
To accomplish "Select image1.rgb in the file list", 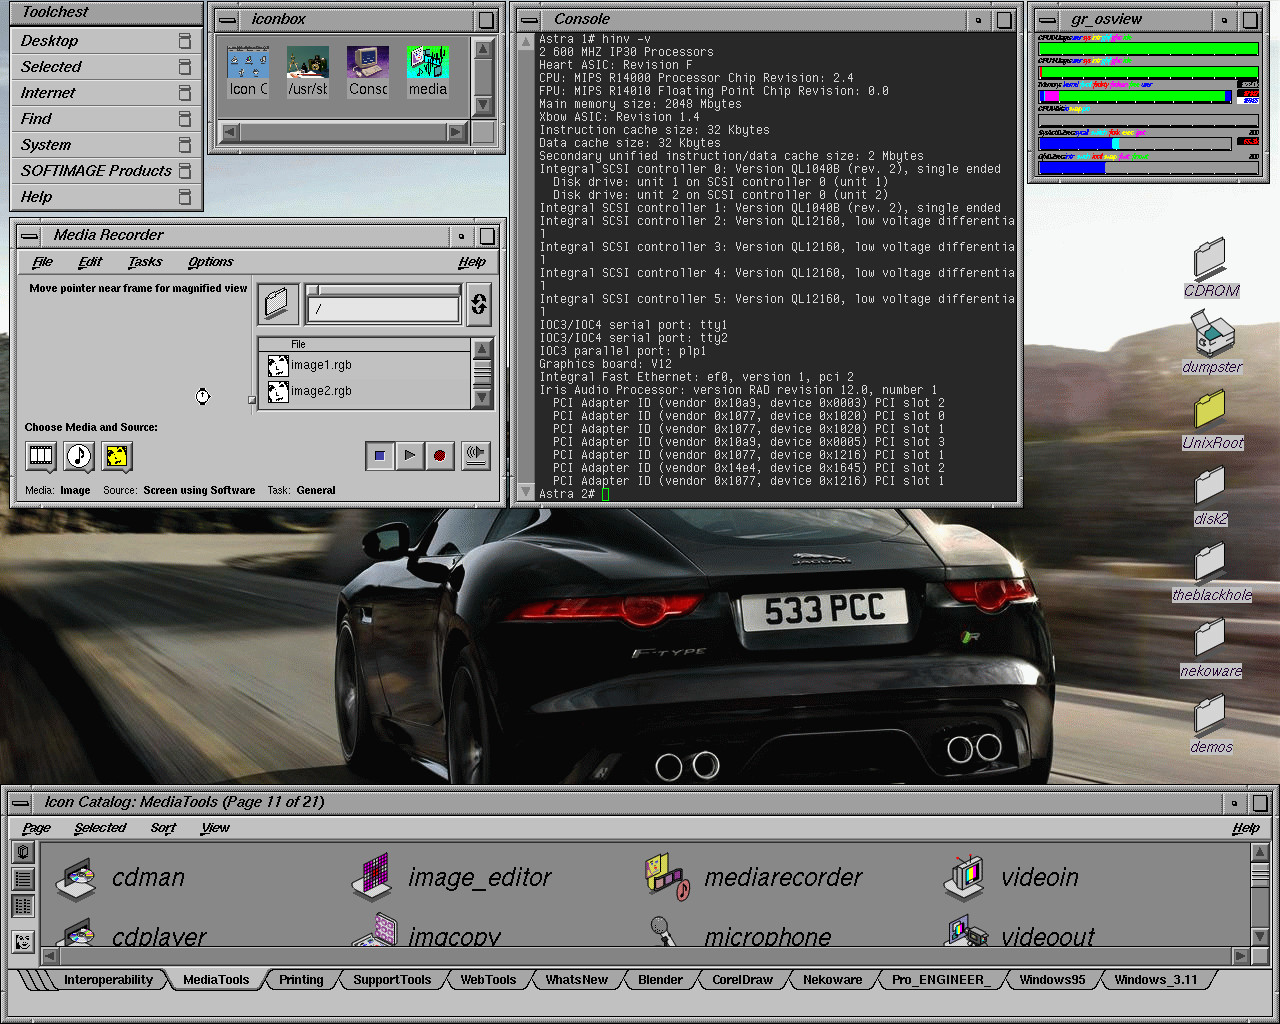I will click(321, 366).
